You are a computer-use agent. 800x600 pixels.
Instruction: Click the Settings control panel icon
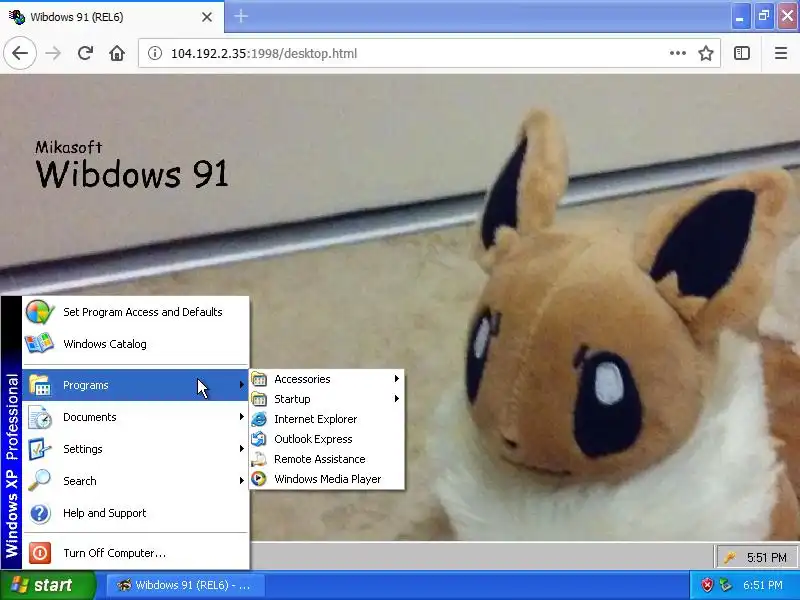pyautogui.click(x=39, y=449)
